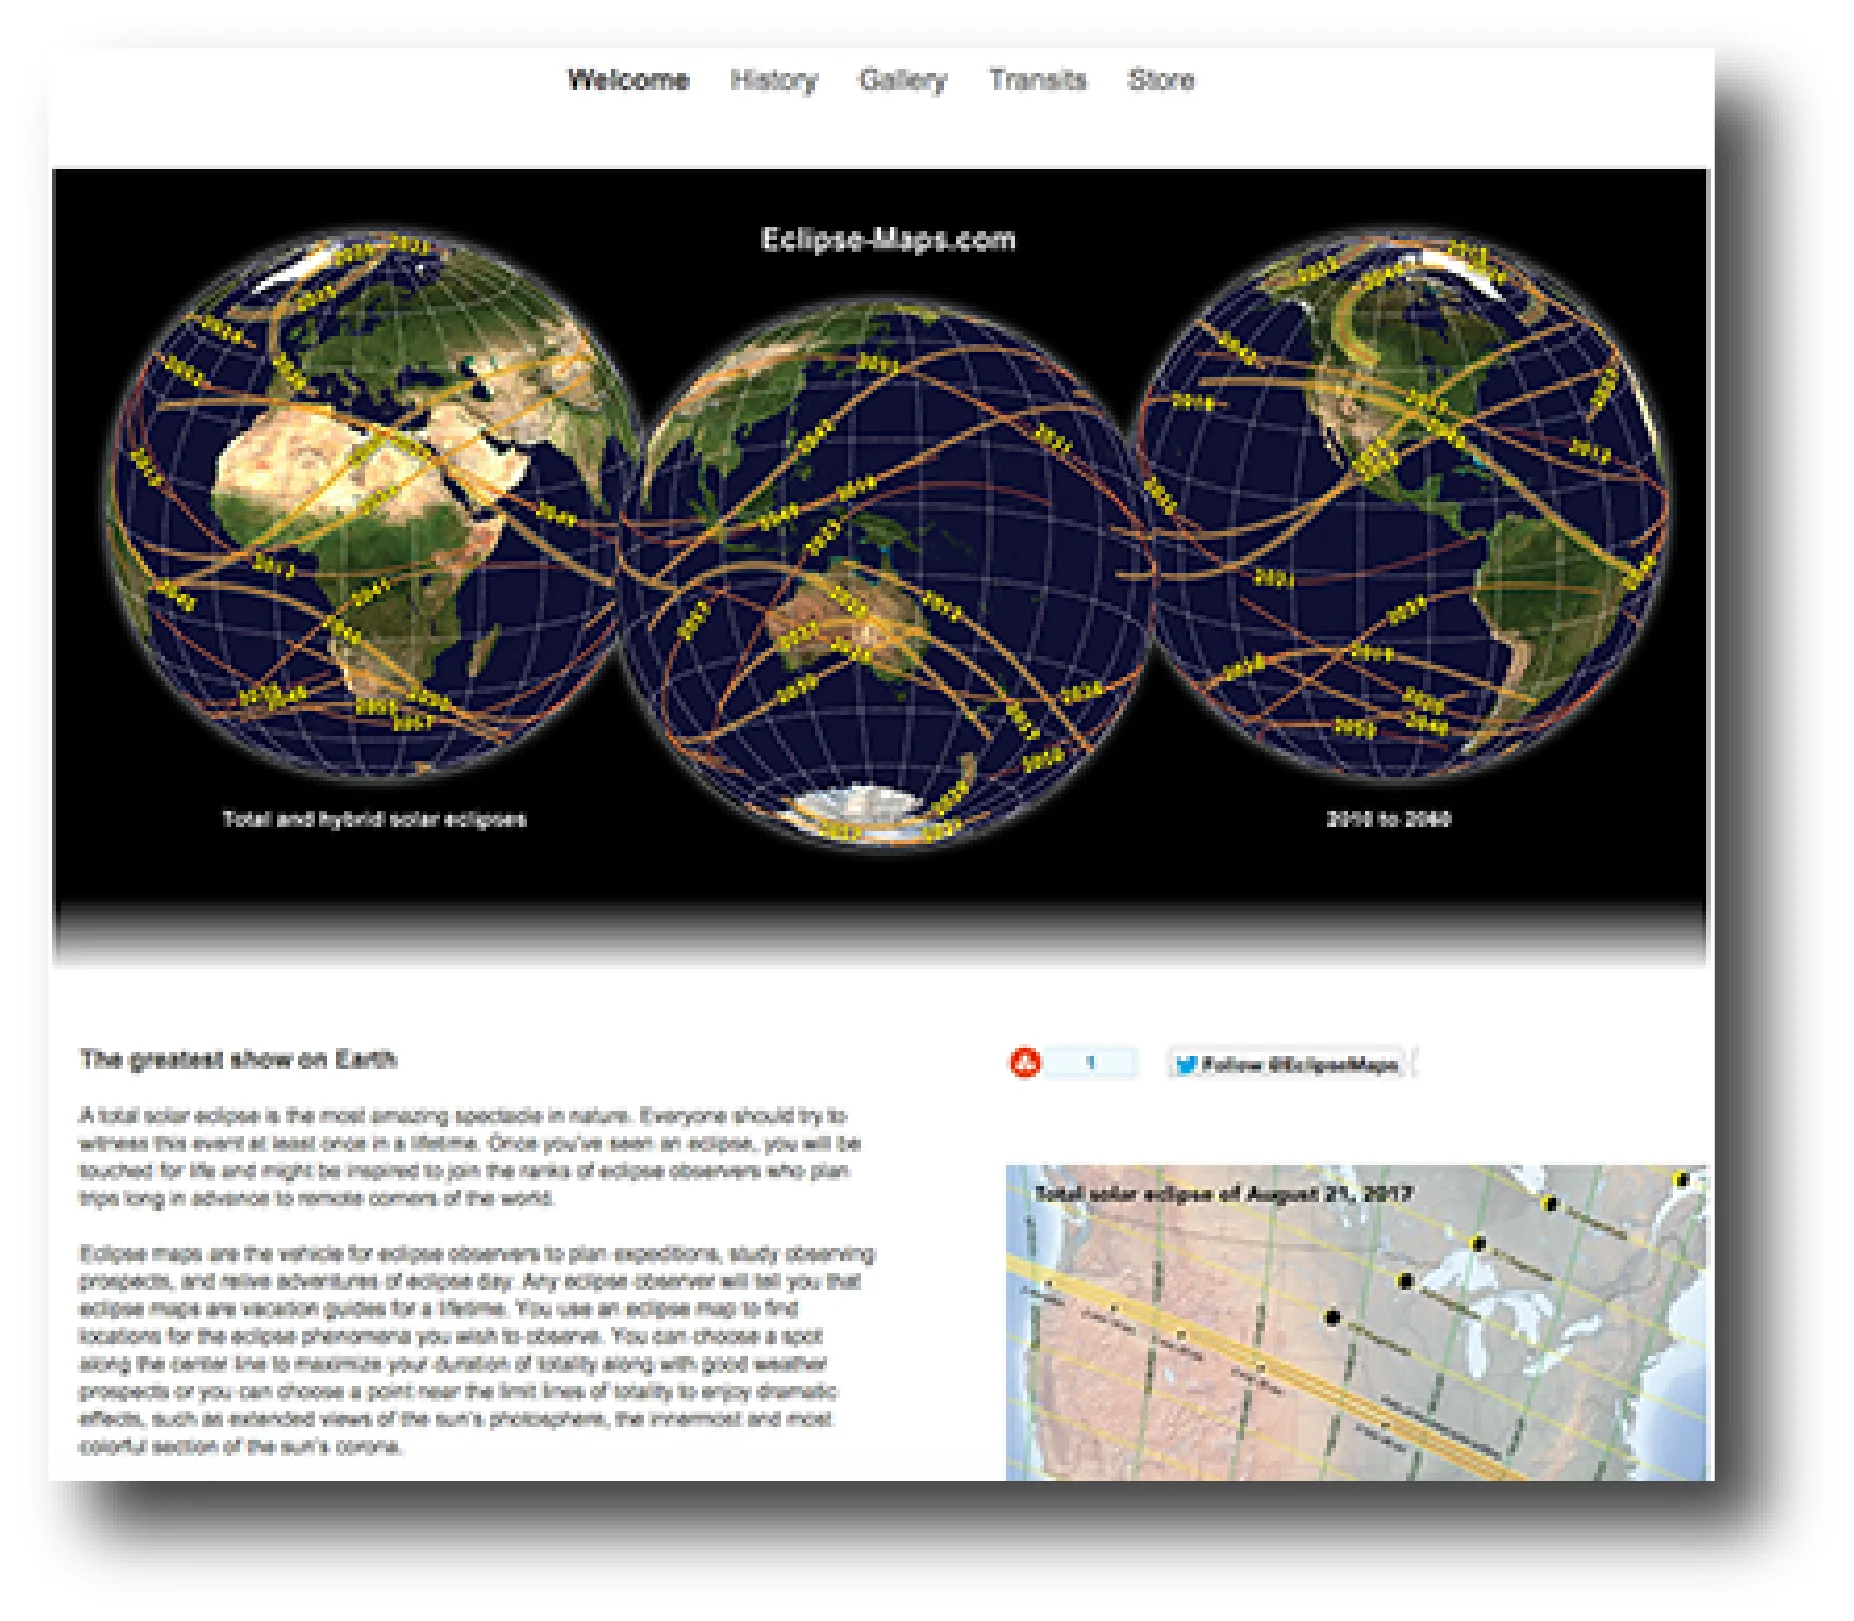1854x1621 pixels.
Task: Open the Gallery link
Action: (904, 80)
